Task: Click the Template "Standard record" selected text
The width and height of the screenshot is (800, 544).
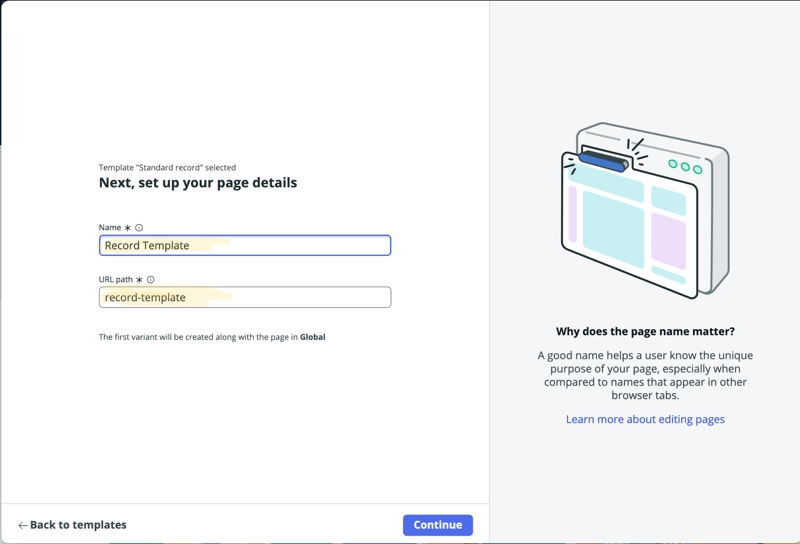Action: point(167,168)
